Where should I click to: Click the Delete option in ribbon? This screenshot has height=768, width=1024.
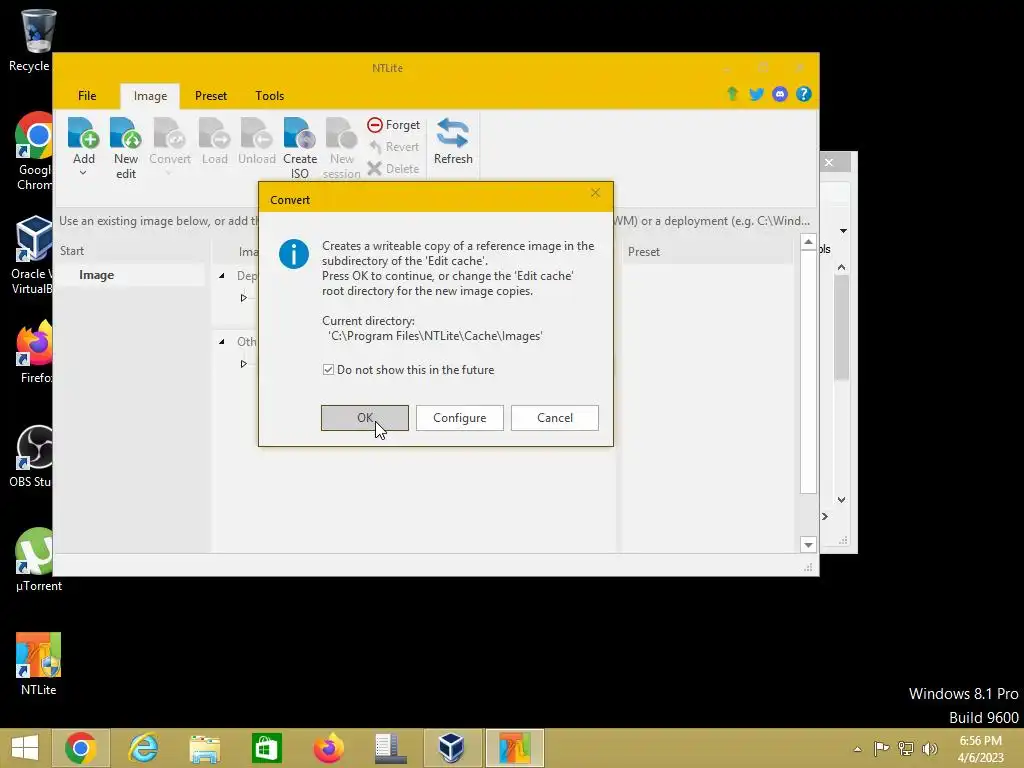[x=394, y=168]
